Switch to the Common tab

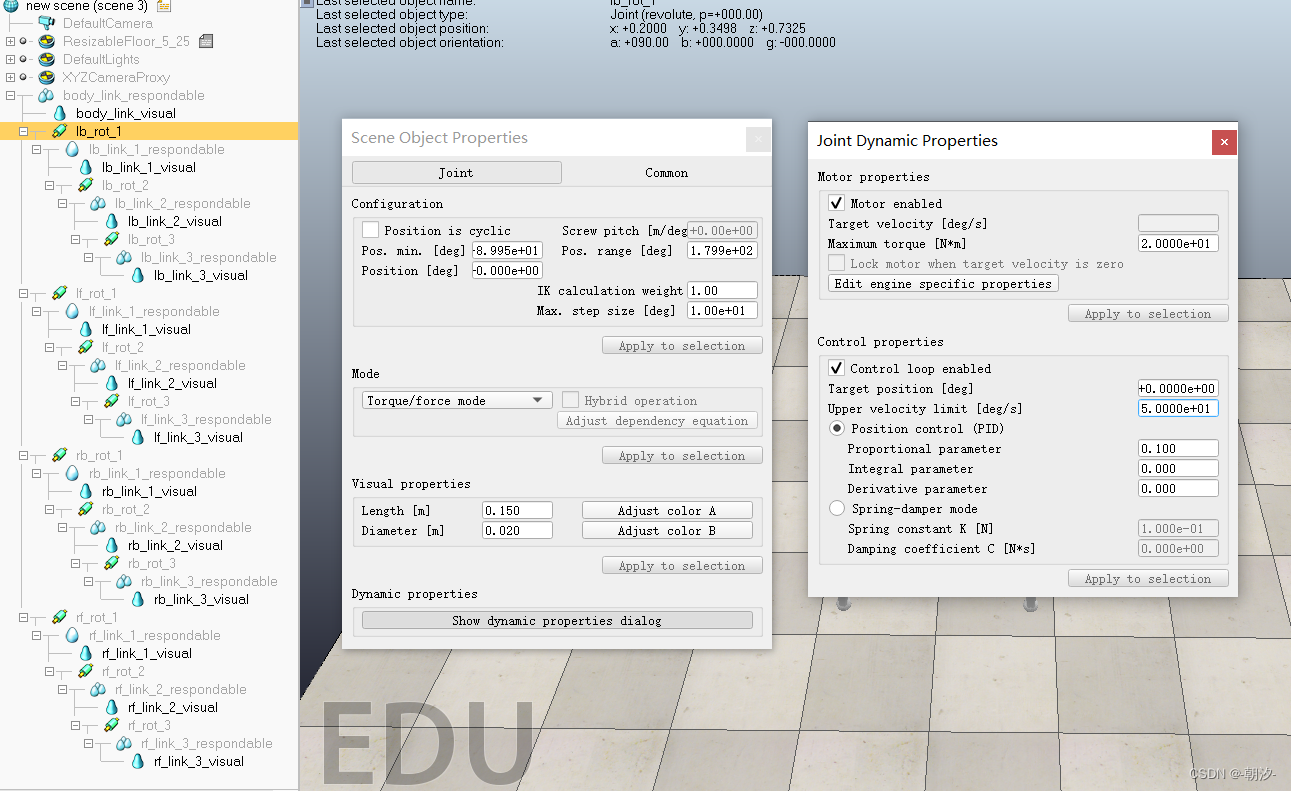(x=666, y=172)
